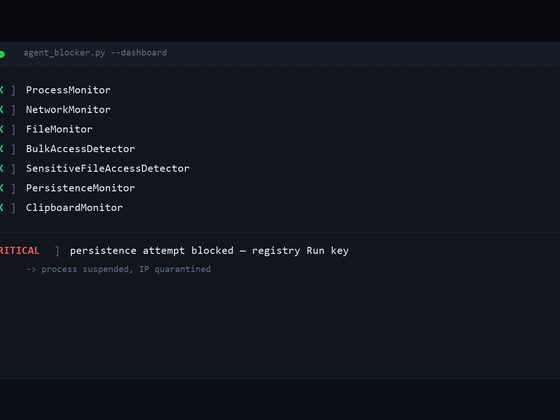Click the red CRITICAL severity label
Screen dimensions: 560x420
[x=20, y=251]
